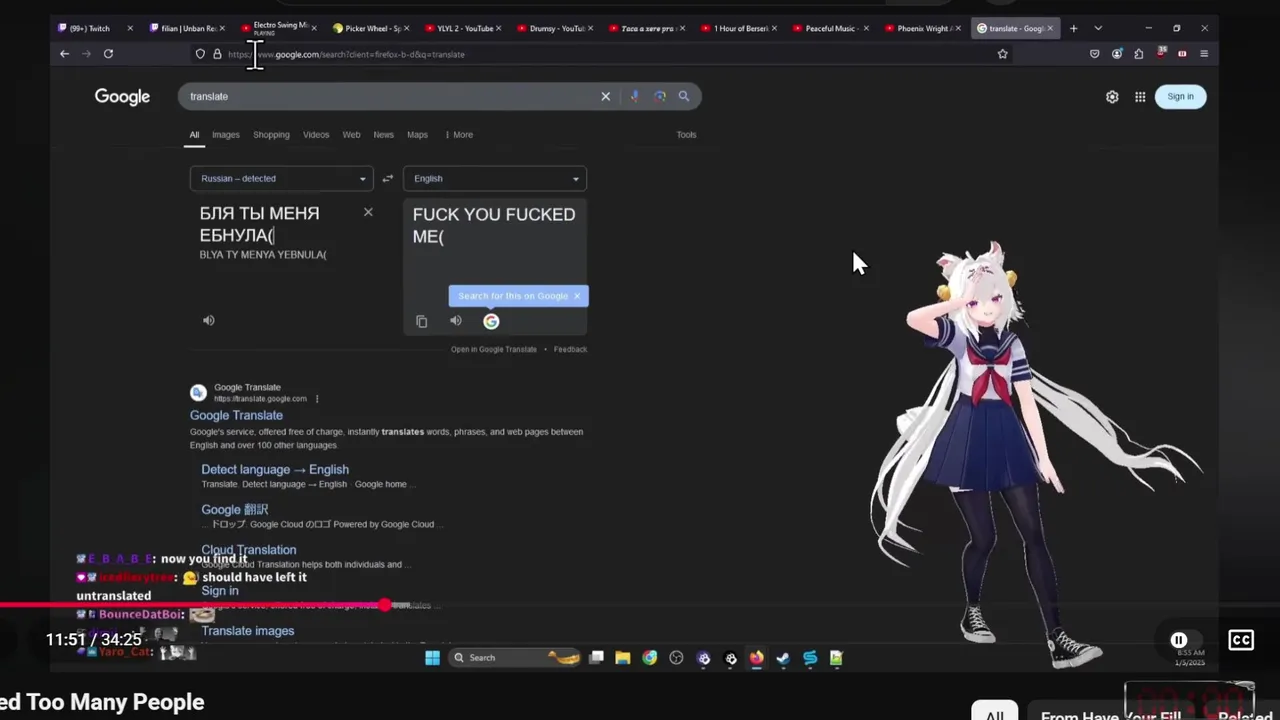The width and height of the screenshot is (1280, 720).
Task: Select the Images search tab
Action: click(x=225, y=134)
